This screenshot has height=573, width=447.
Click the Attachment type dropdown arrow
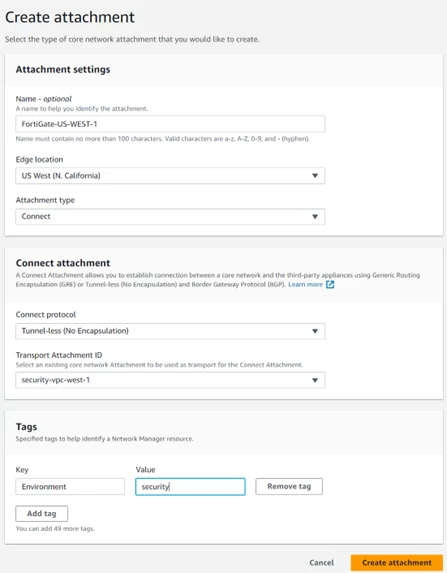coord(315,217)
